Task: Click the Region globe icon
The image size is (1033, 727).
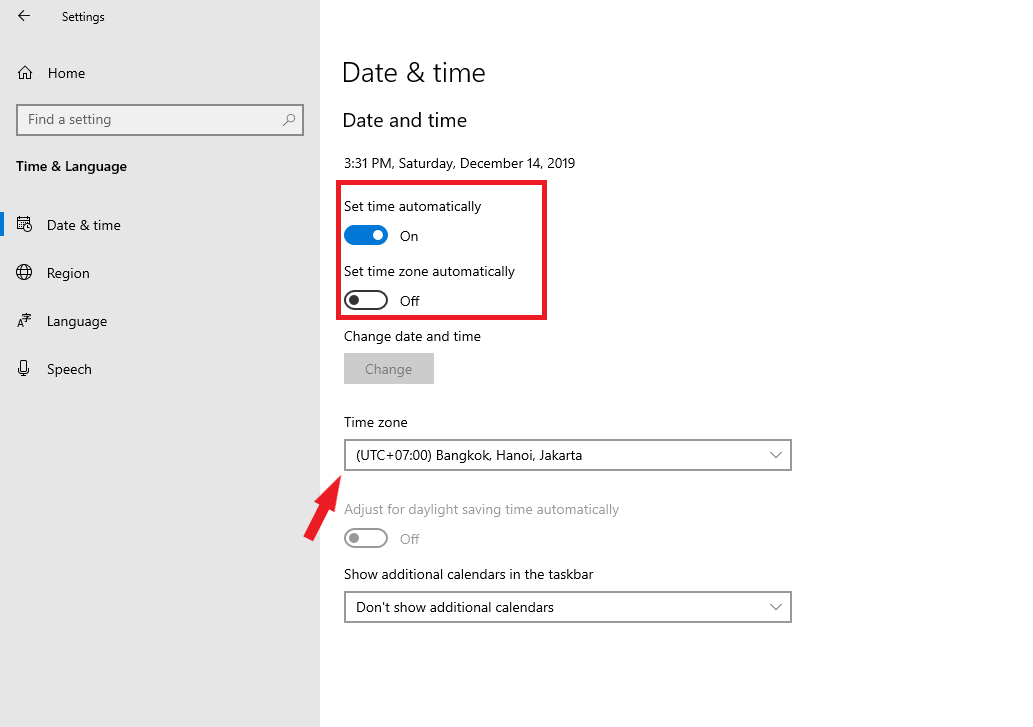Action: (24, 273)
